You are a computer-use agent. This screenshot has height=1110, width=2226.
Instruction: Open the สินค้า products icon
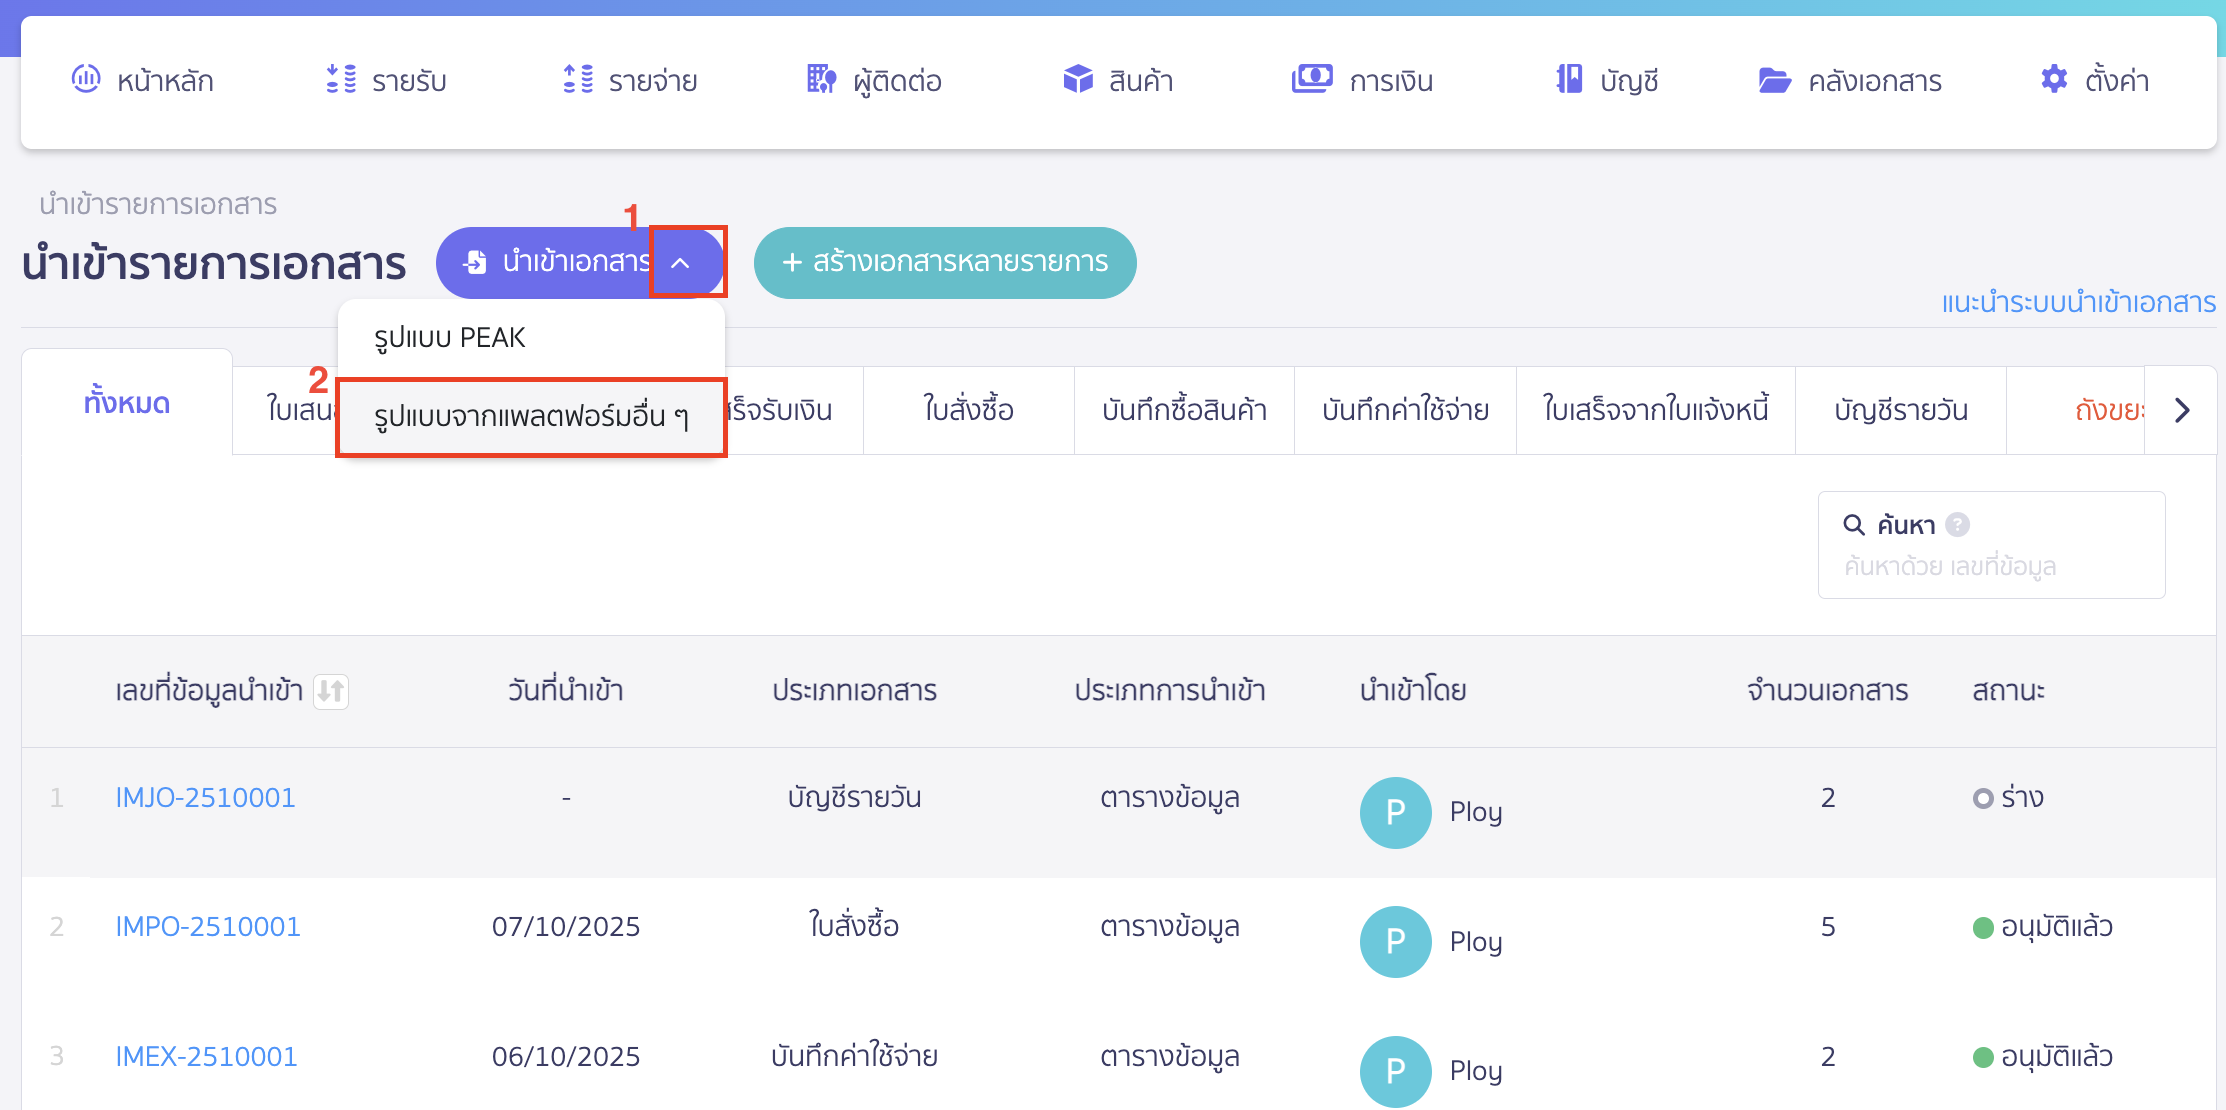click(1078, 79)
